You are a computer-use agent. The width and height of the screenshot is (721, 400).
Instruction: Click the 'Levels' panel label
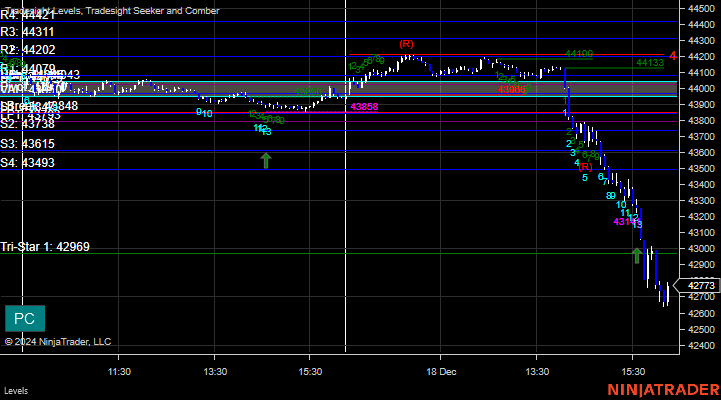[x=16, y=391]
